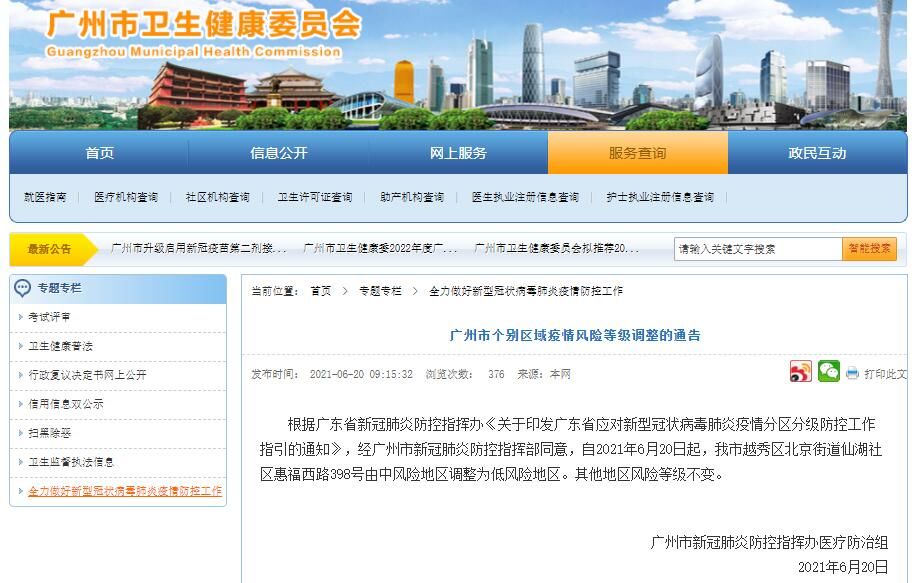Open the 首页 navigation tab
The image size is (915, 583).
tap(99, 153)
